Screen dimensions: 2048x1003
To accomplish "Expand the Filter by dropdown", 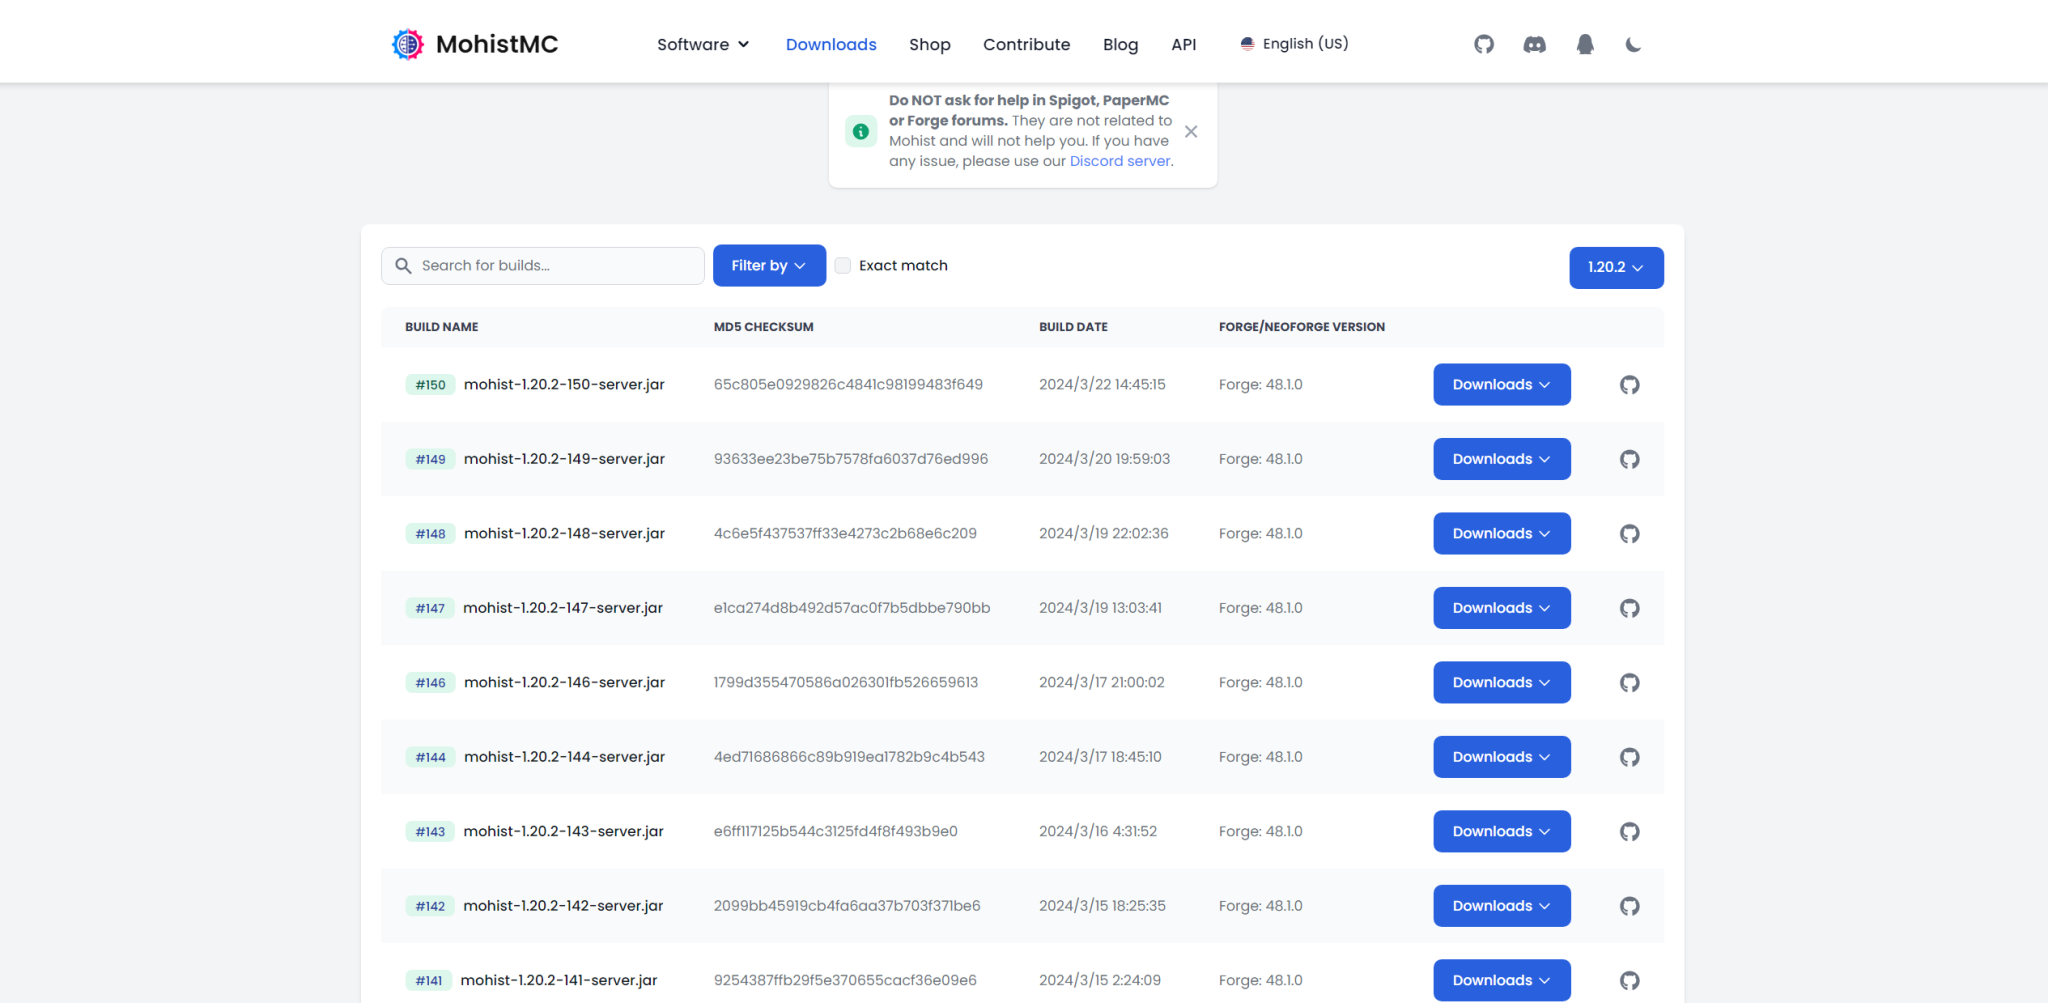I will pyautogui.click(x=768, y=266).
